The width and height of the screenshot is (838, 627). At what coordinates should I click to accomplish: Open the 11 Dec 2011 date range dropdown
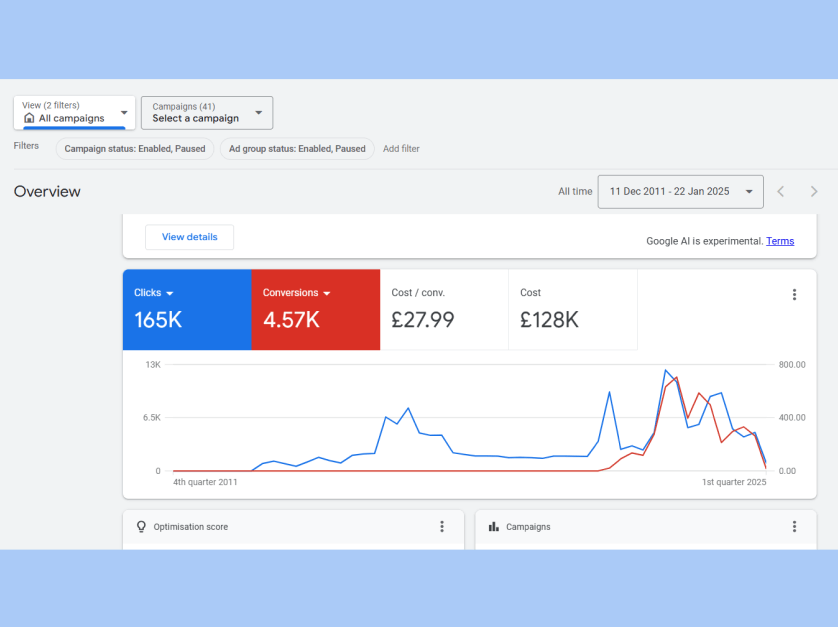[680, 191]
